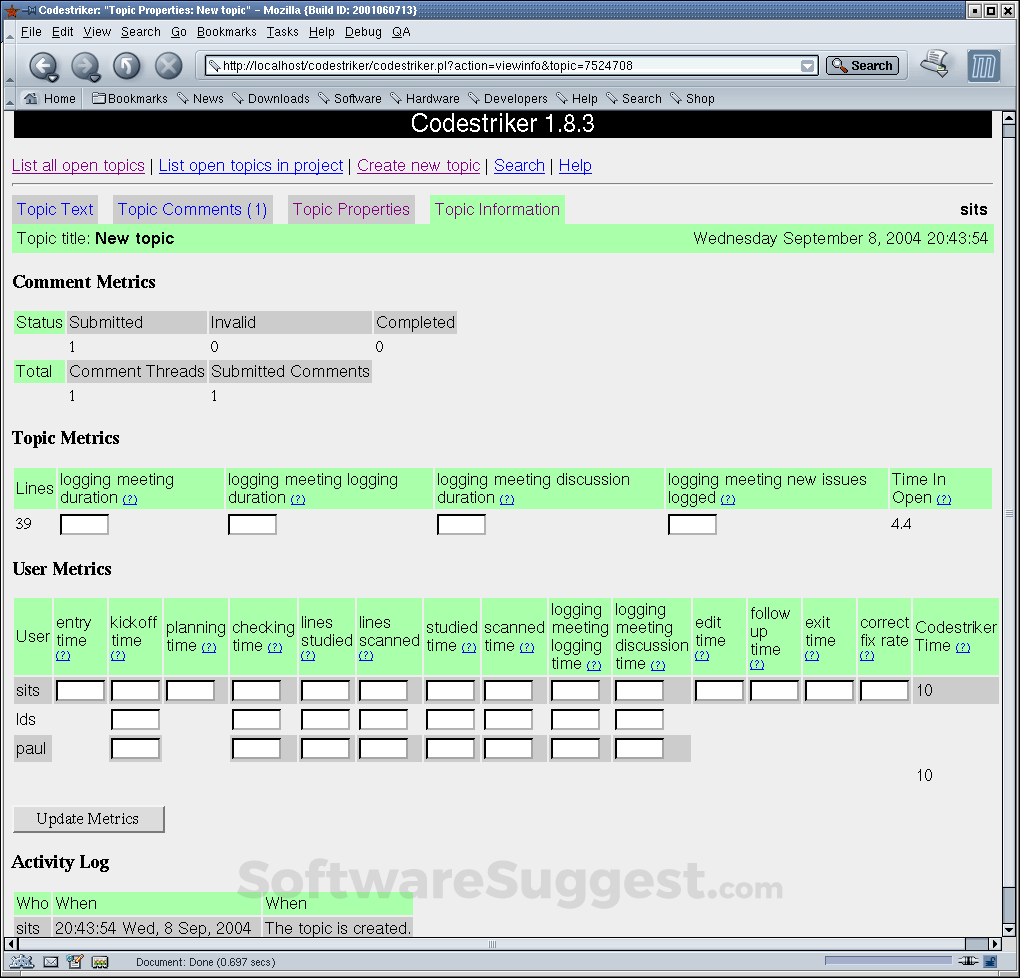Image resolution: width=1020 pixels, height=978 pixels.
Task: Click the Navigator icon in status bar
Action: click(22, 961)
